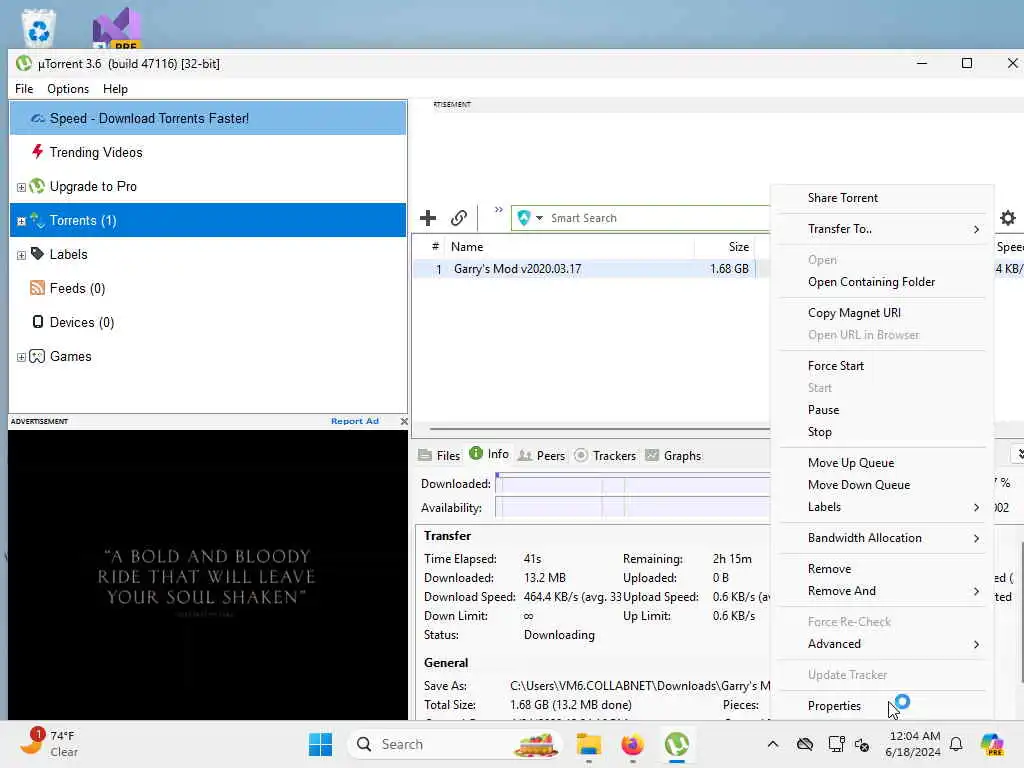Click the A Bold and Bloody advertisement

click(208, 575)
